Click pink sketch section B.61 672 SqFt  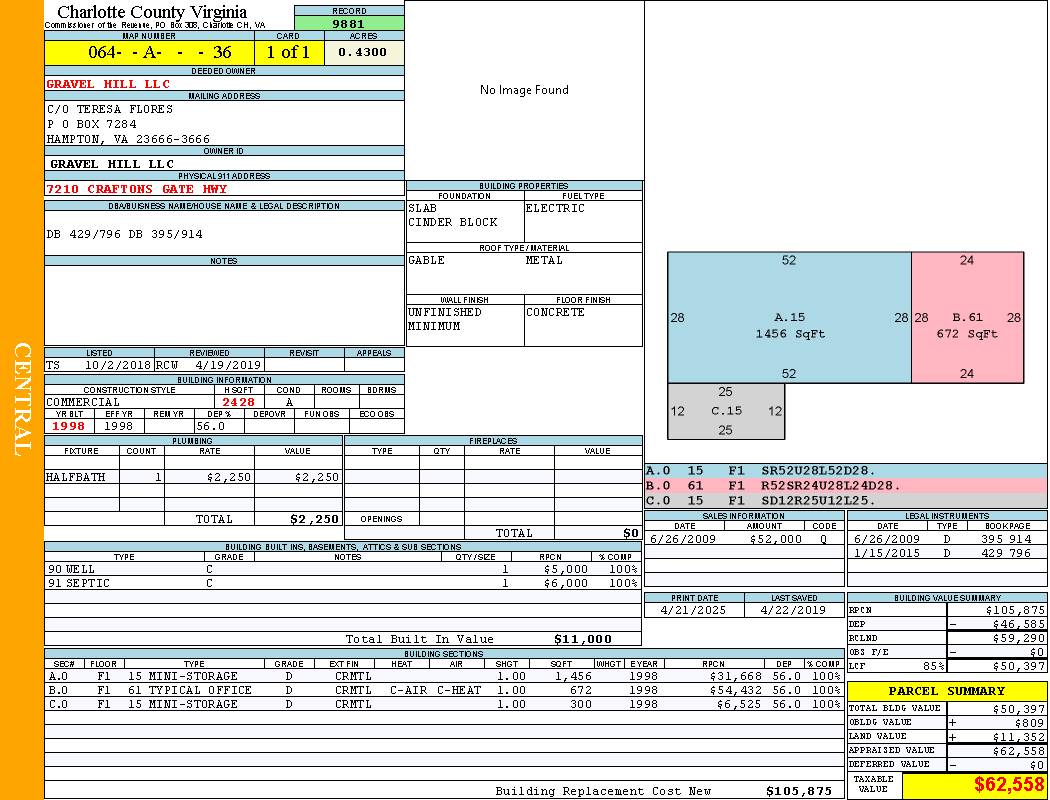[968, 317]
